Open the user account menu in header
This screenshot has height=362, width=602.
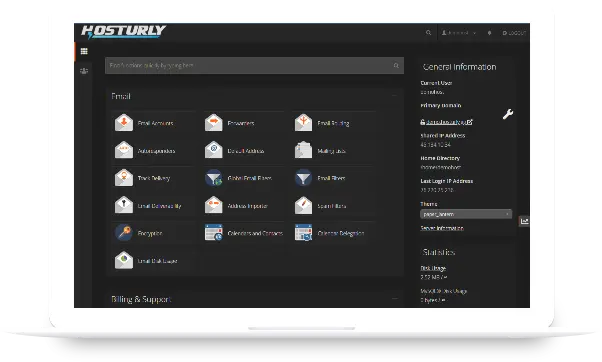pos(459,33)
